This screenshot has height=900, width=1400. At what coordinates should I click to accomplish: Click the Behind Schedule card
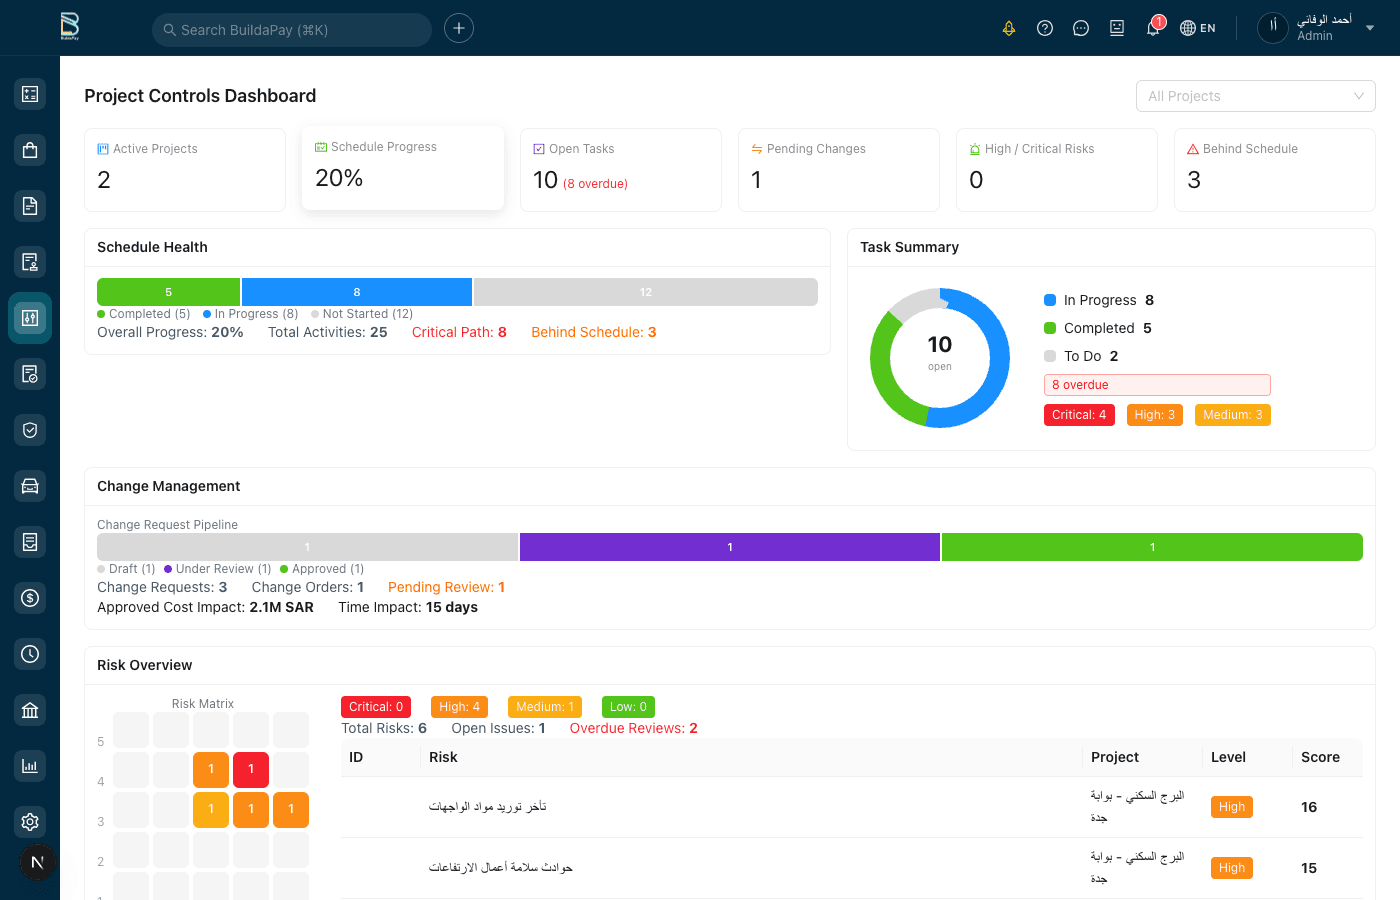pos(1274,170)
